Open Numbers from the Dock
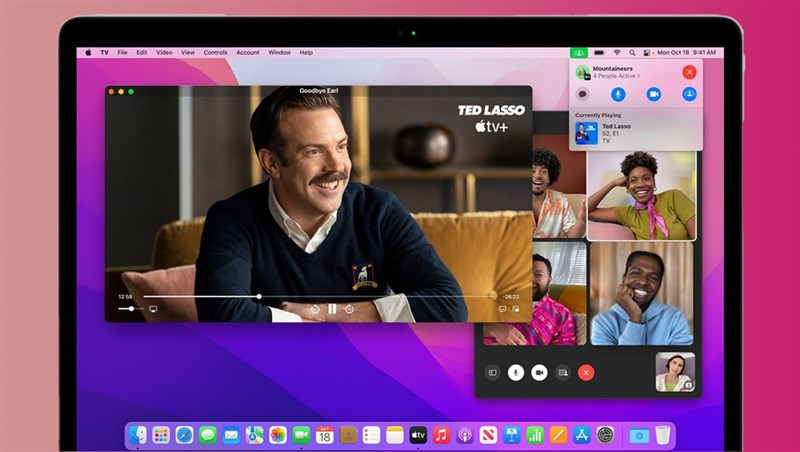 pyautogui.click(x=535, y=435)
